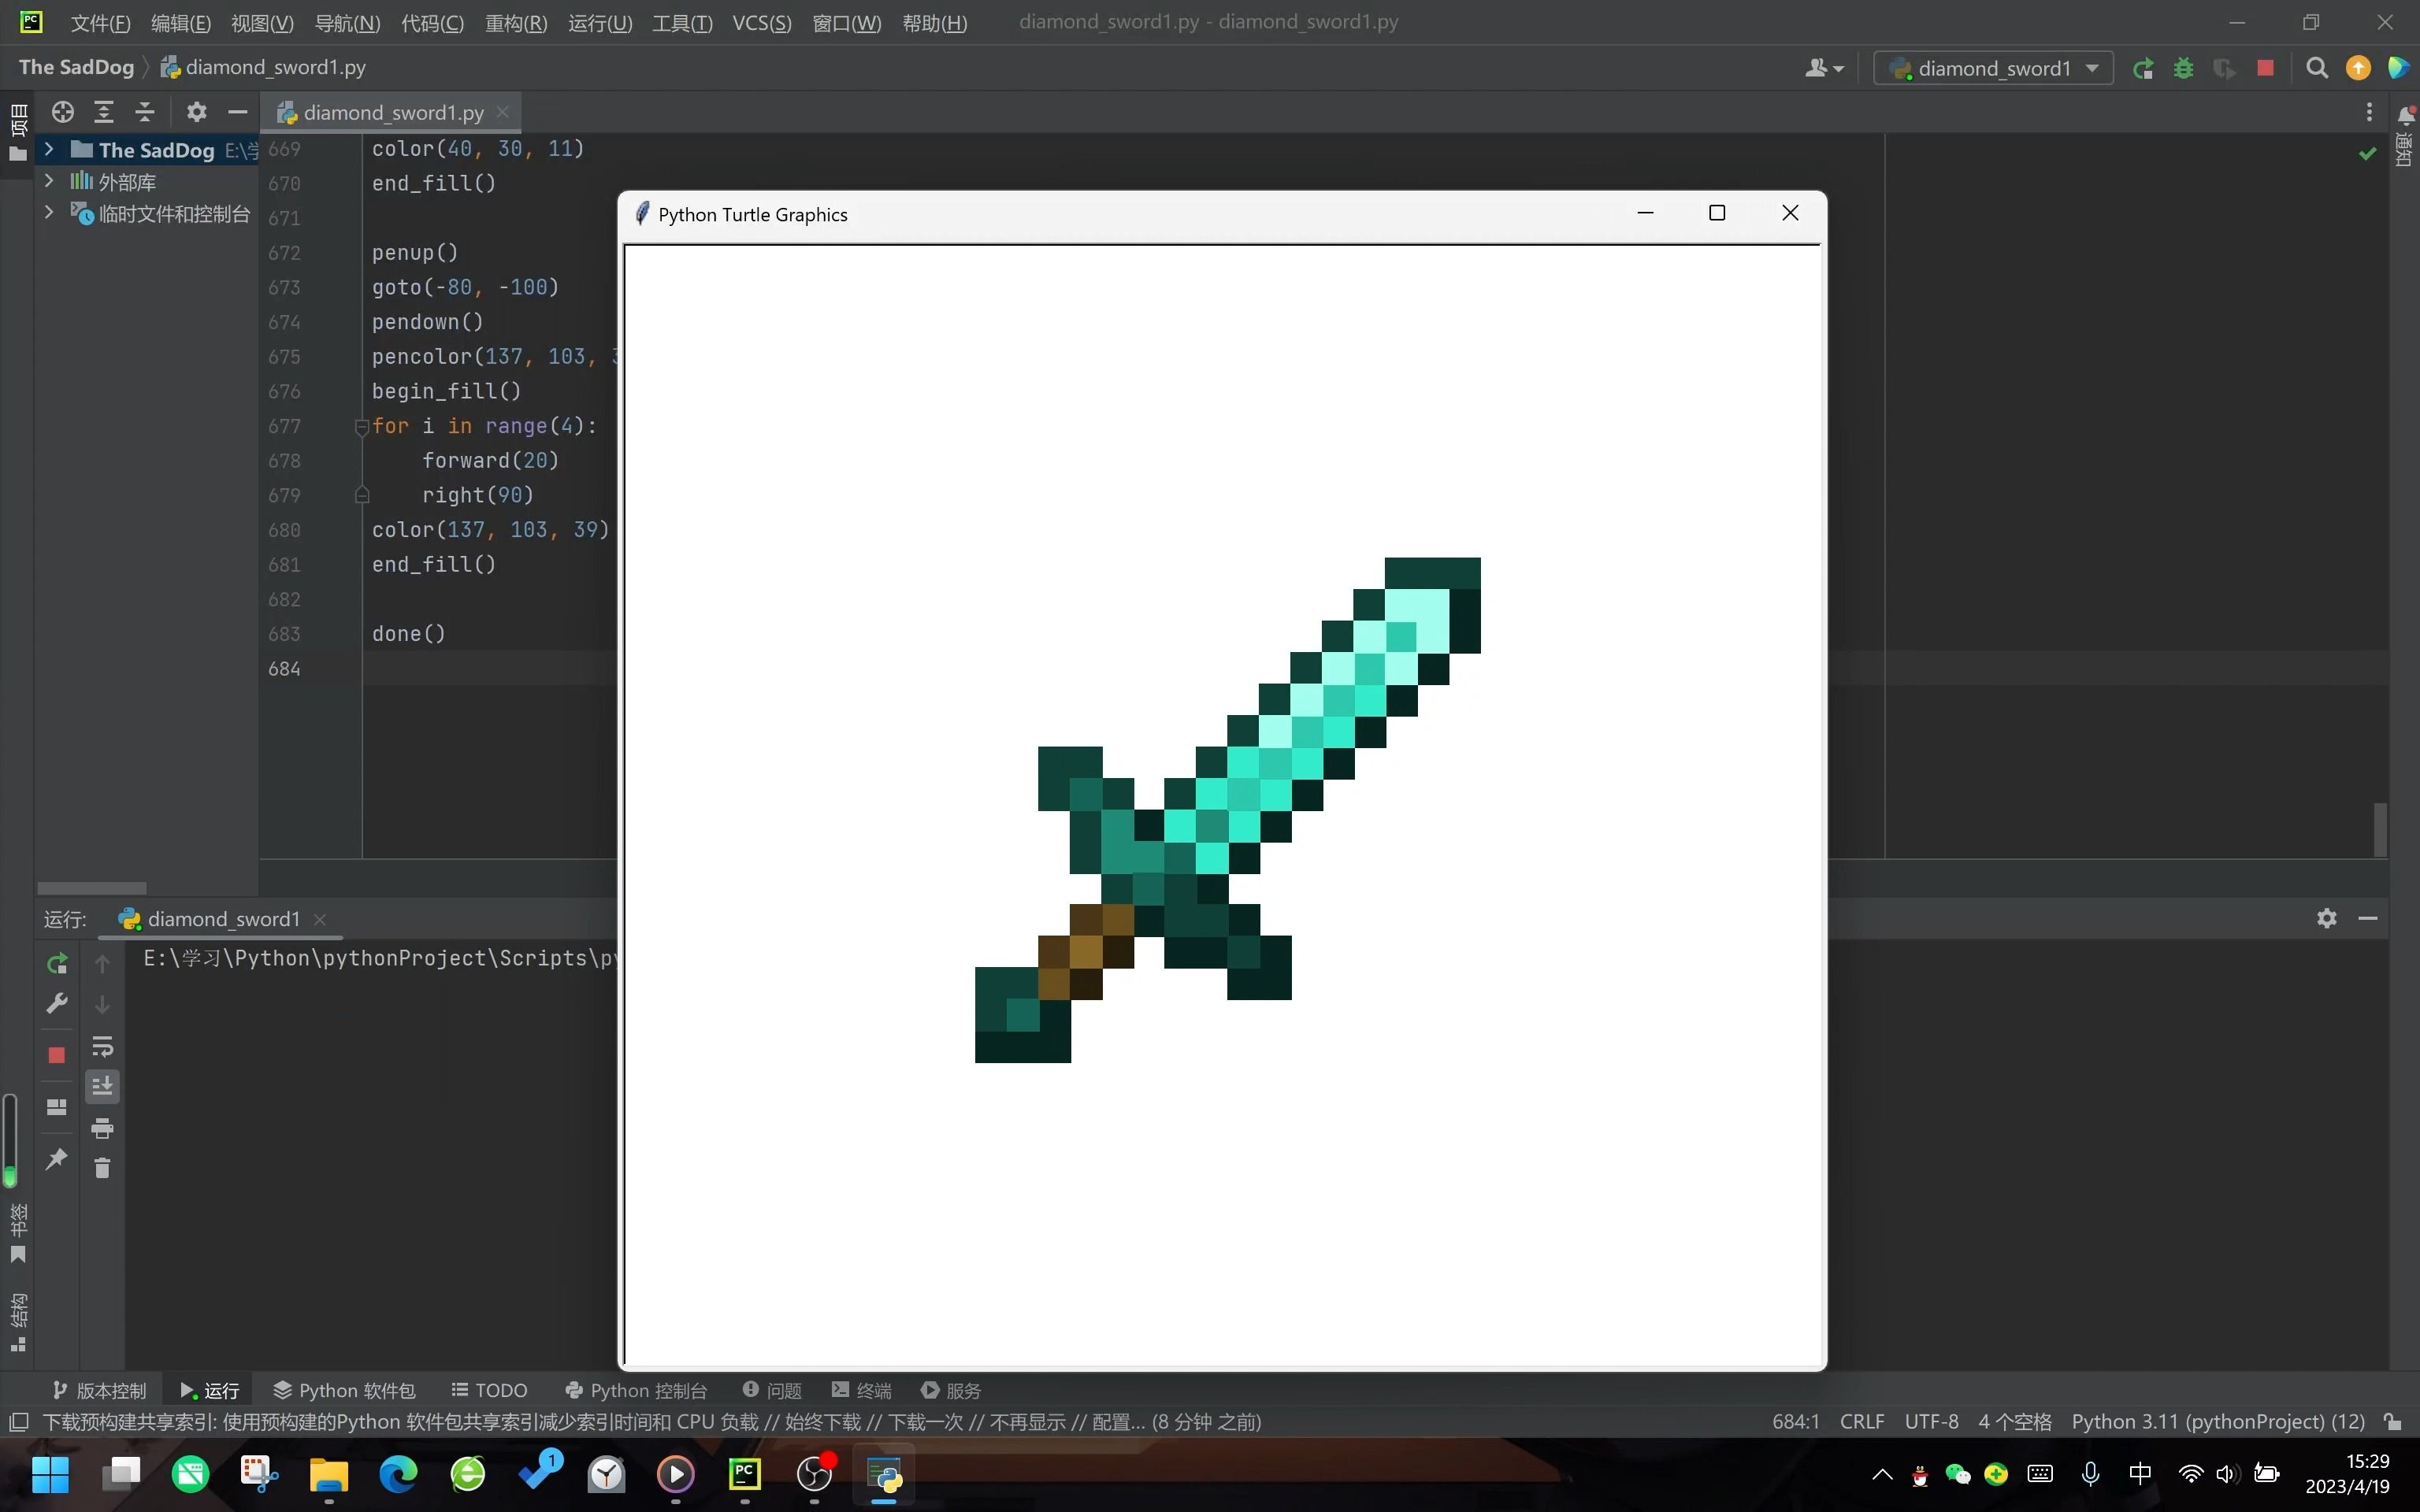Open 版本控制 tool window
Viewport: 2420px width, 1512px height.
[x=99, y=1390]
